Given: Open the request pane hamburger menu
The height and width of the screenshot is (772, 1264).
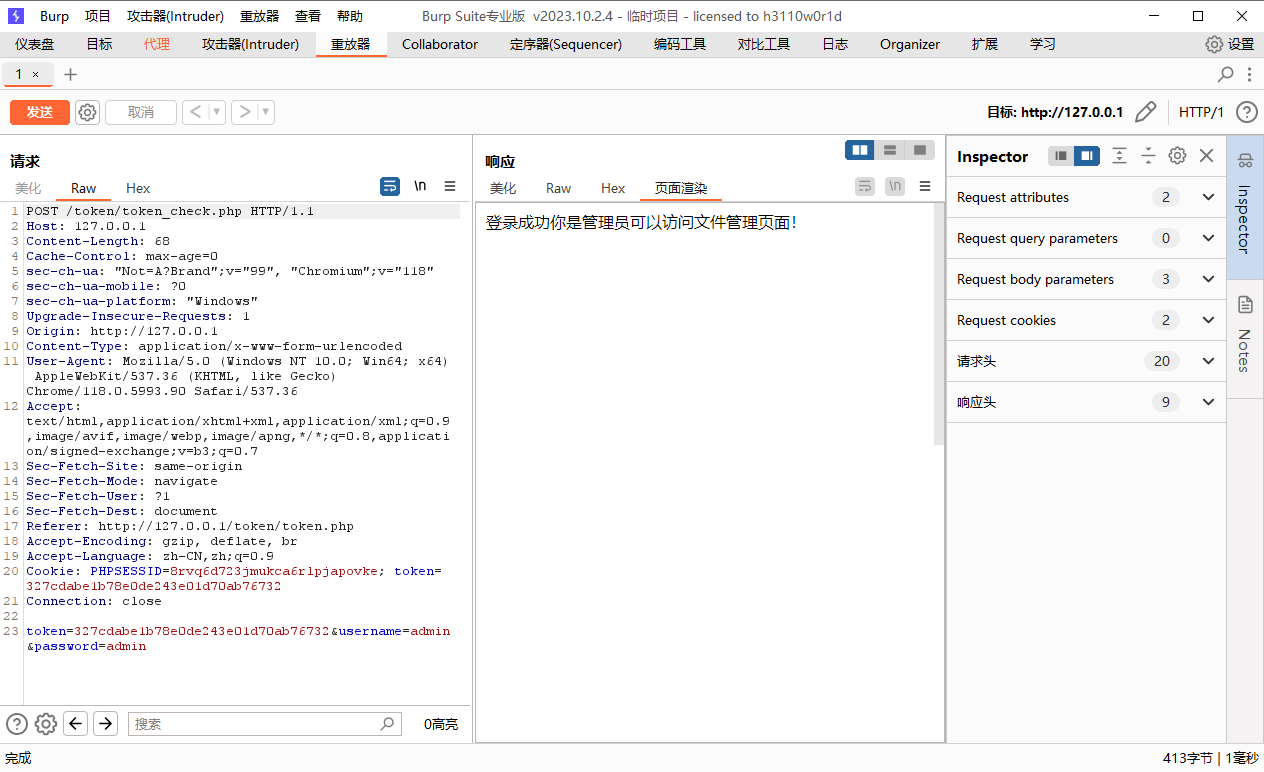Looking at the screenshot, I should tap(450, 186).
